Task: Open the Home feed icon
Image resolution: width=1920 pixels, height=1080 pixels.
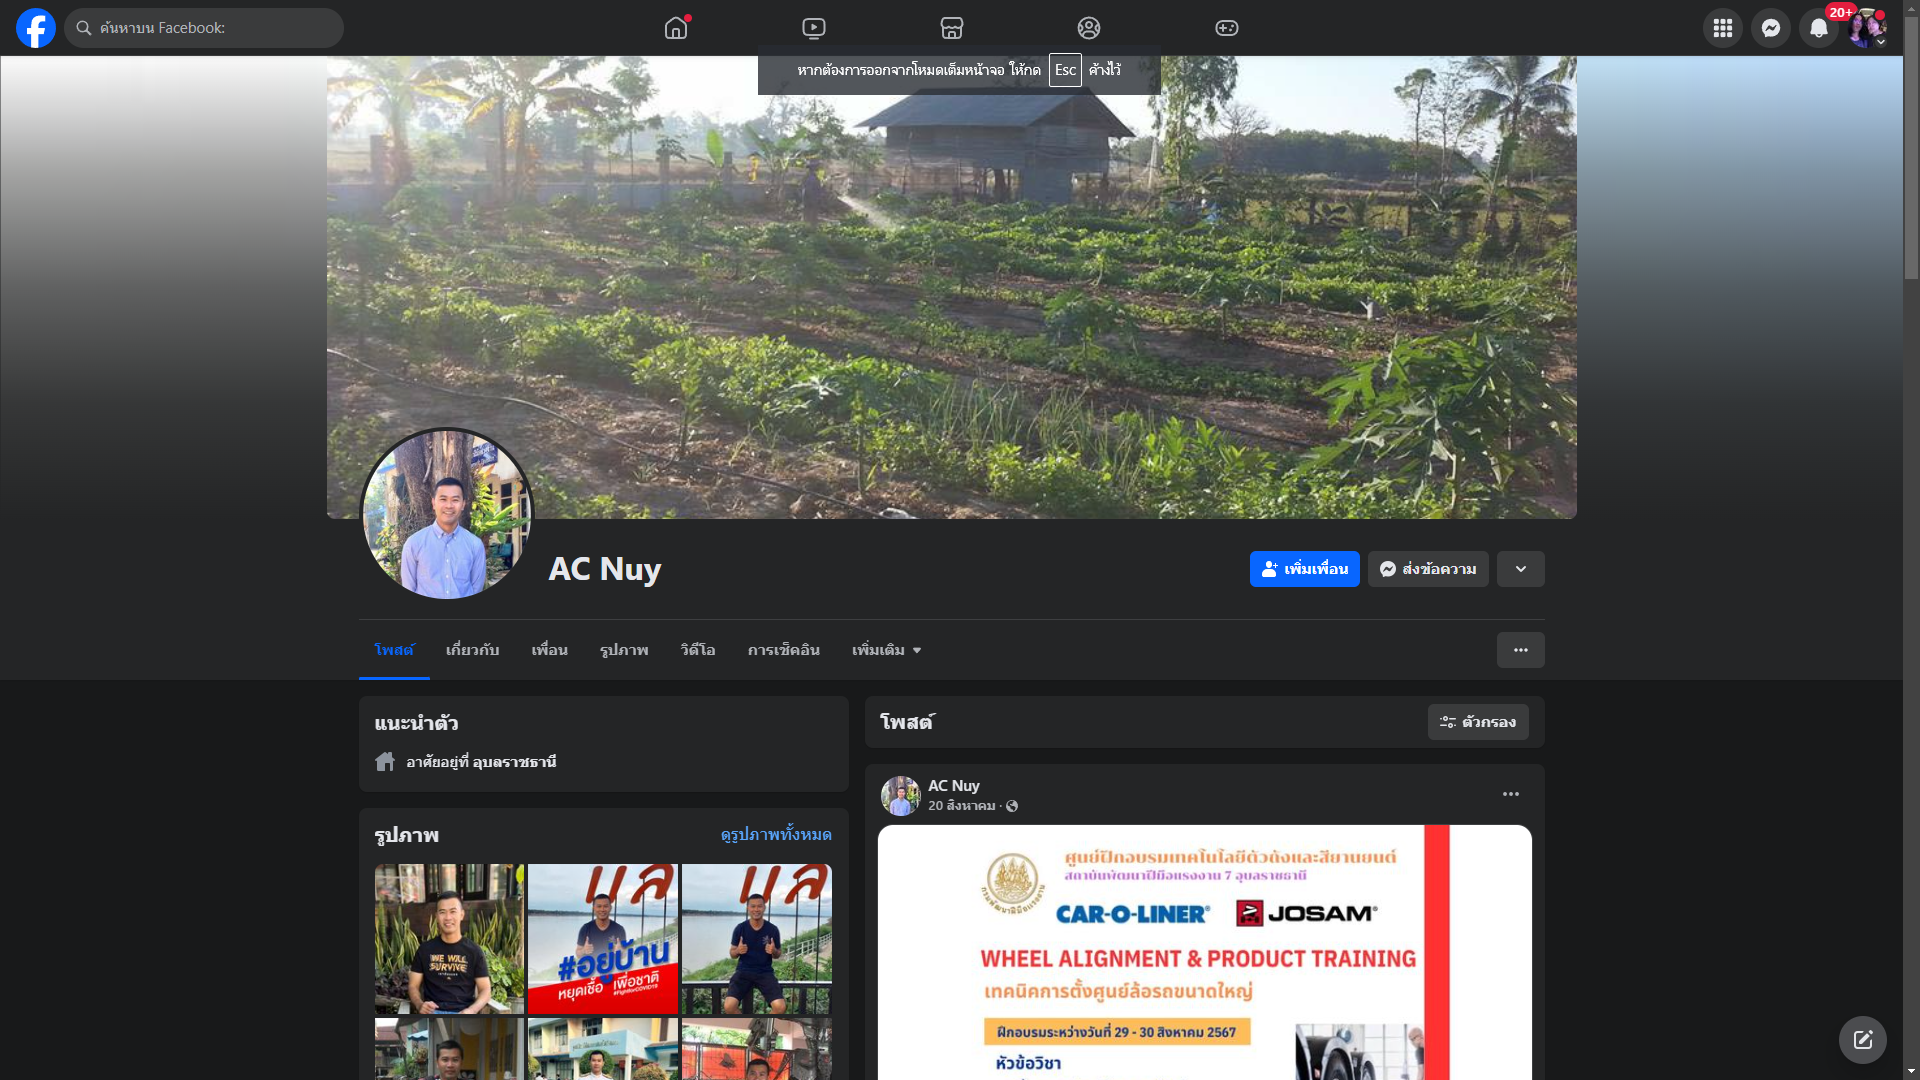Action: (x=676, y=28)
